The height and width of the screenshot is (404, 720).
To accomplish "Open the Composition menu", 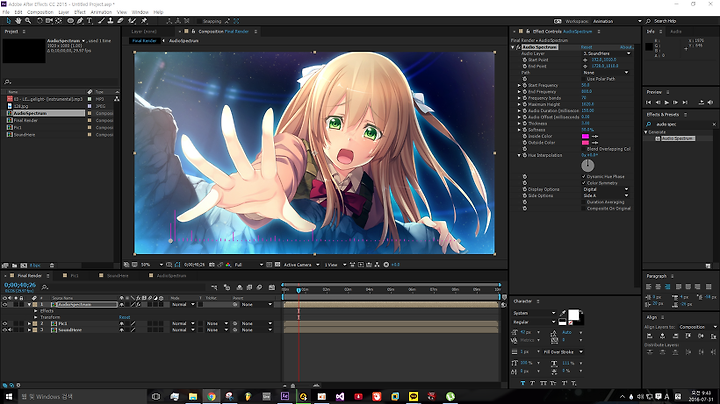I will 40,12.
